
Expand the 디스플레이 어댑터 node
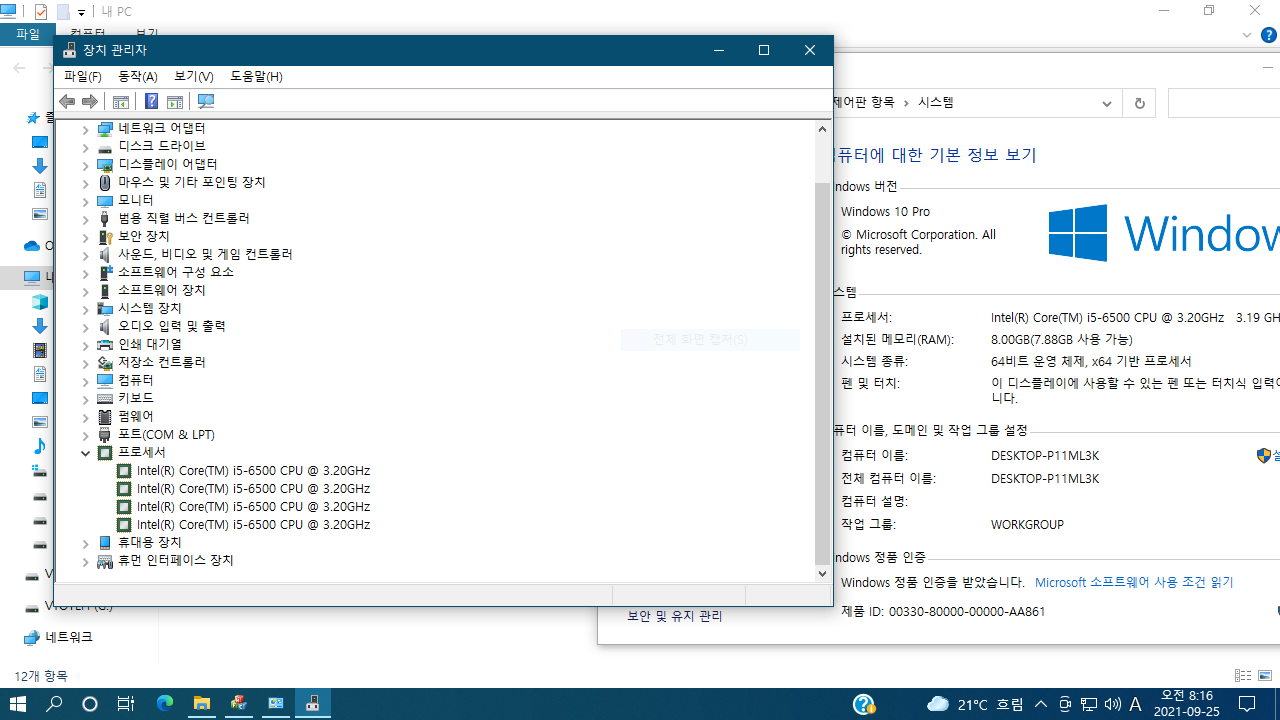coord(86,165)
